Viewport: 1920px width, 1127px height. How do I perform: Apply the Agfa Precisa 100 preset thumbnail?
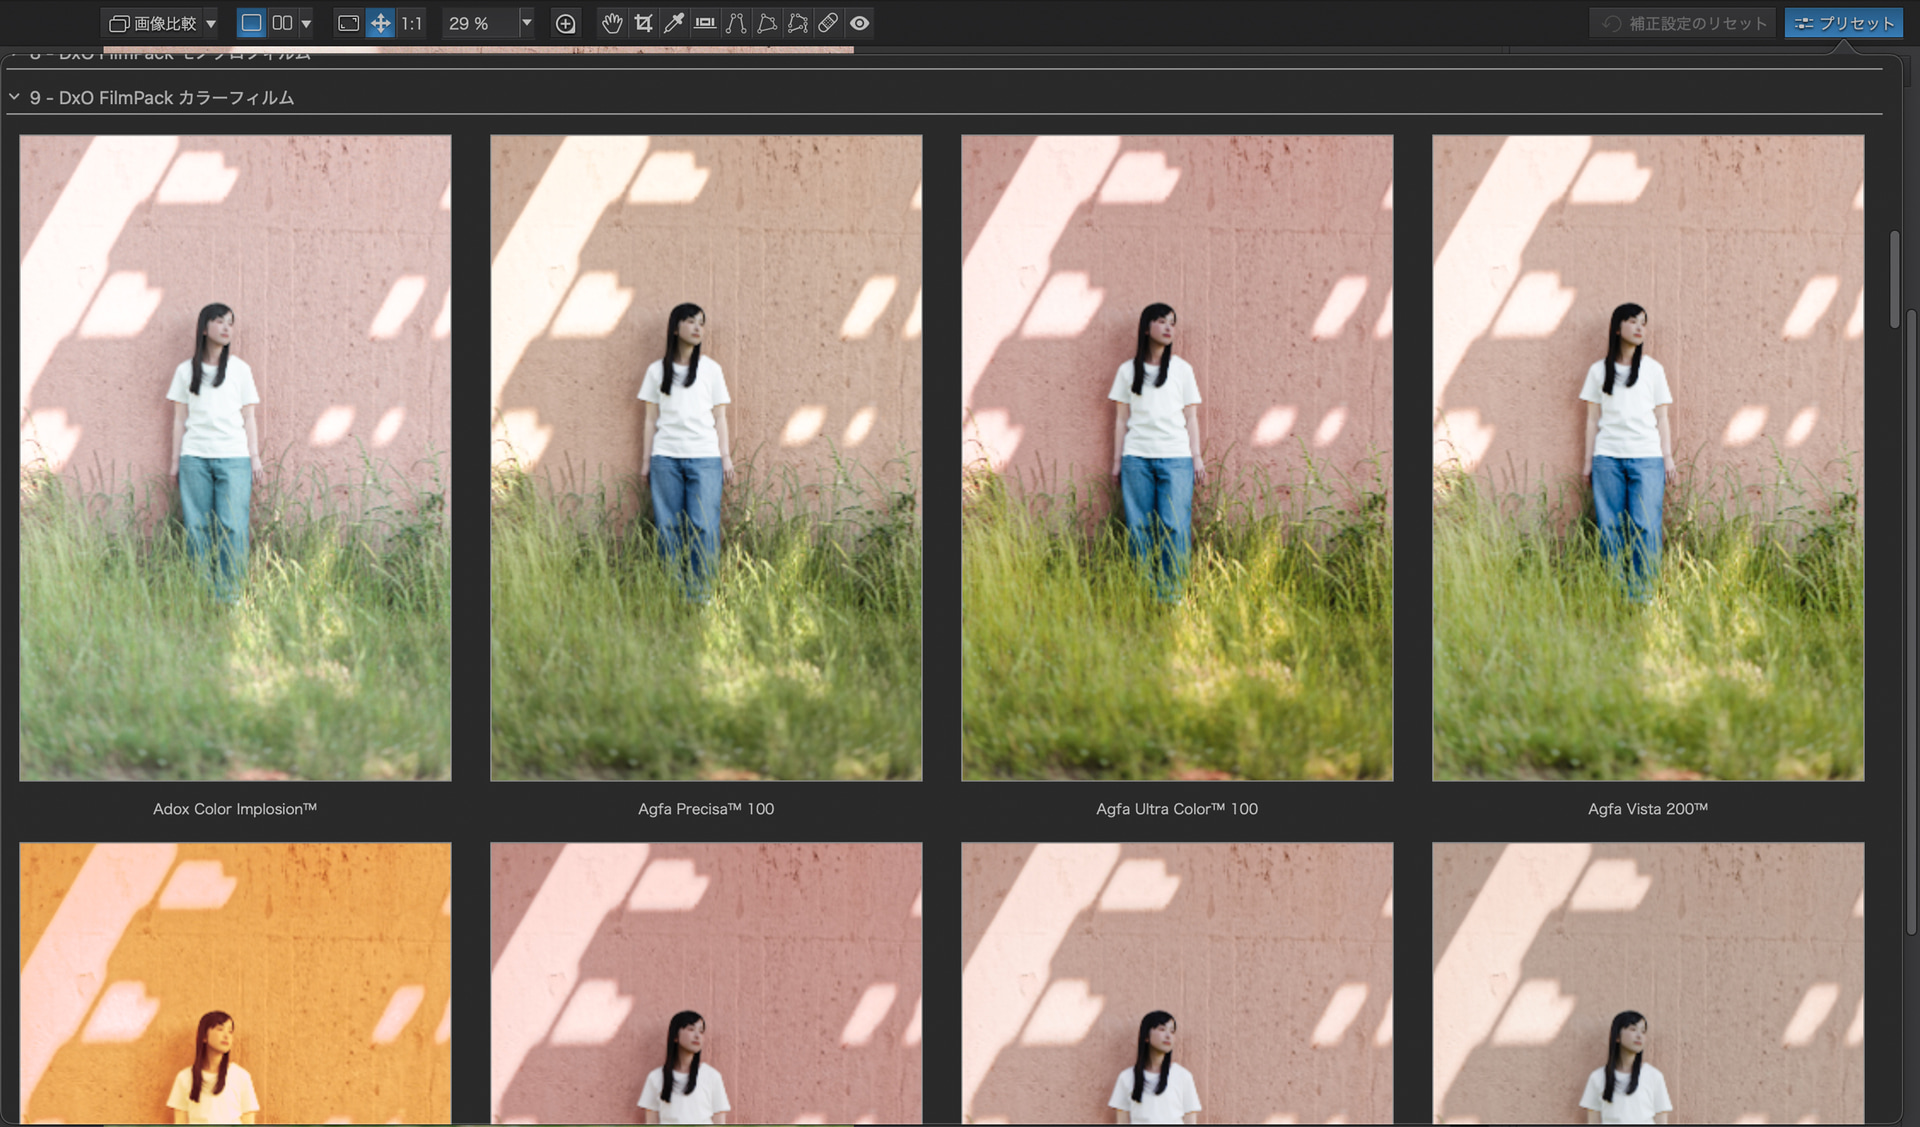706,458
